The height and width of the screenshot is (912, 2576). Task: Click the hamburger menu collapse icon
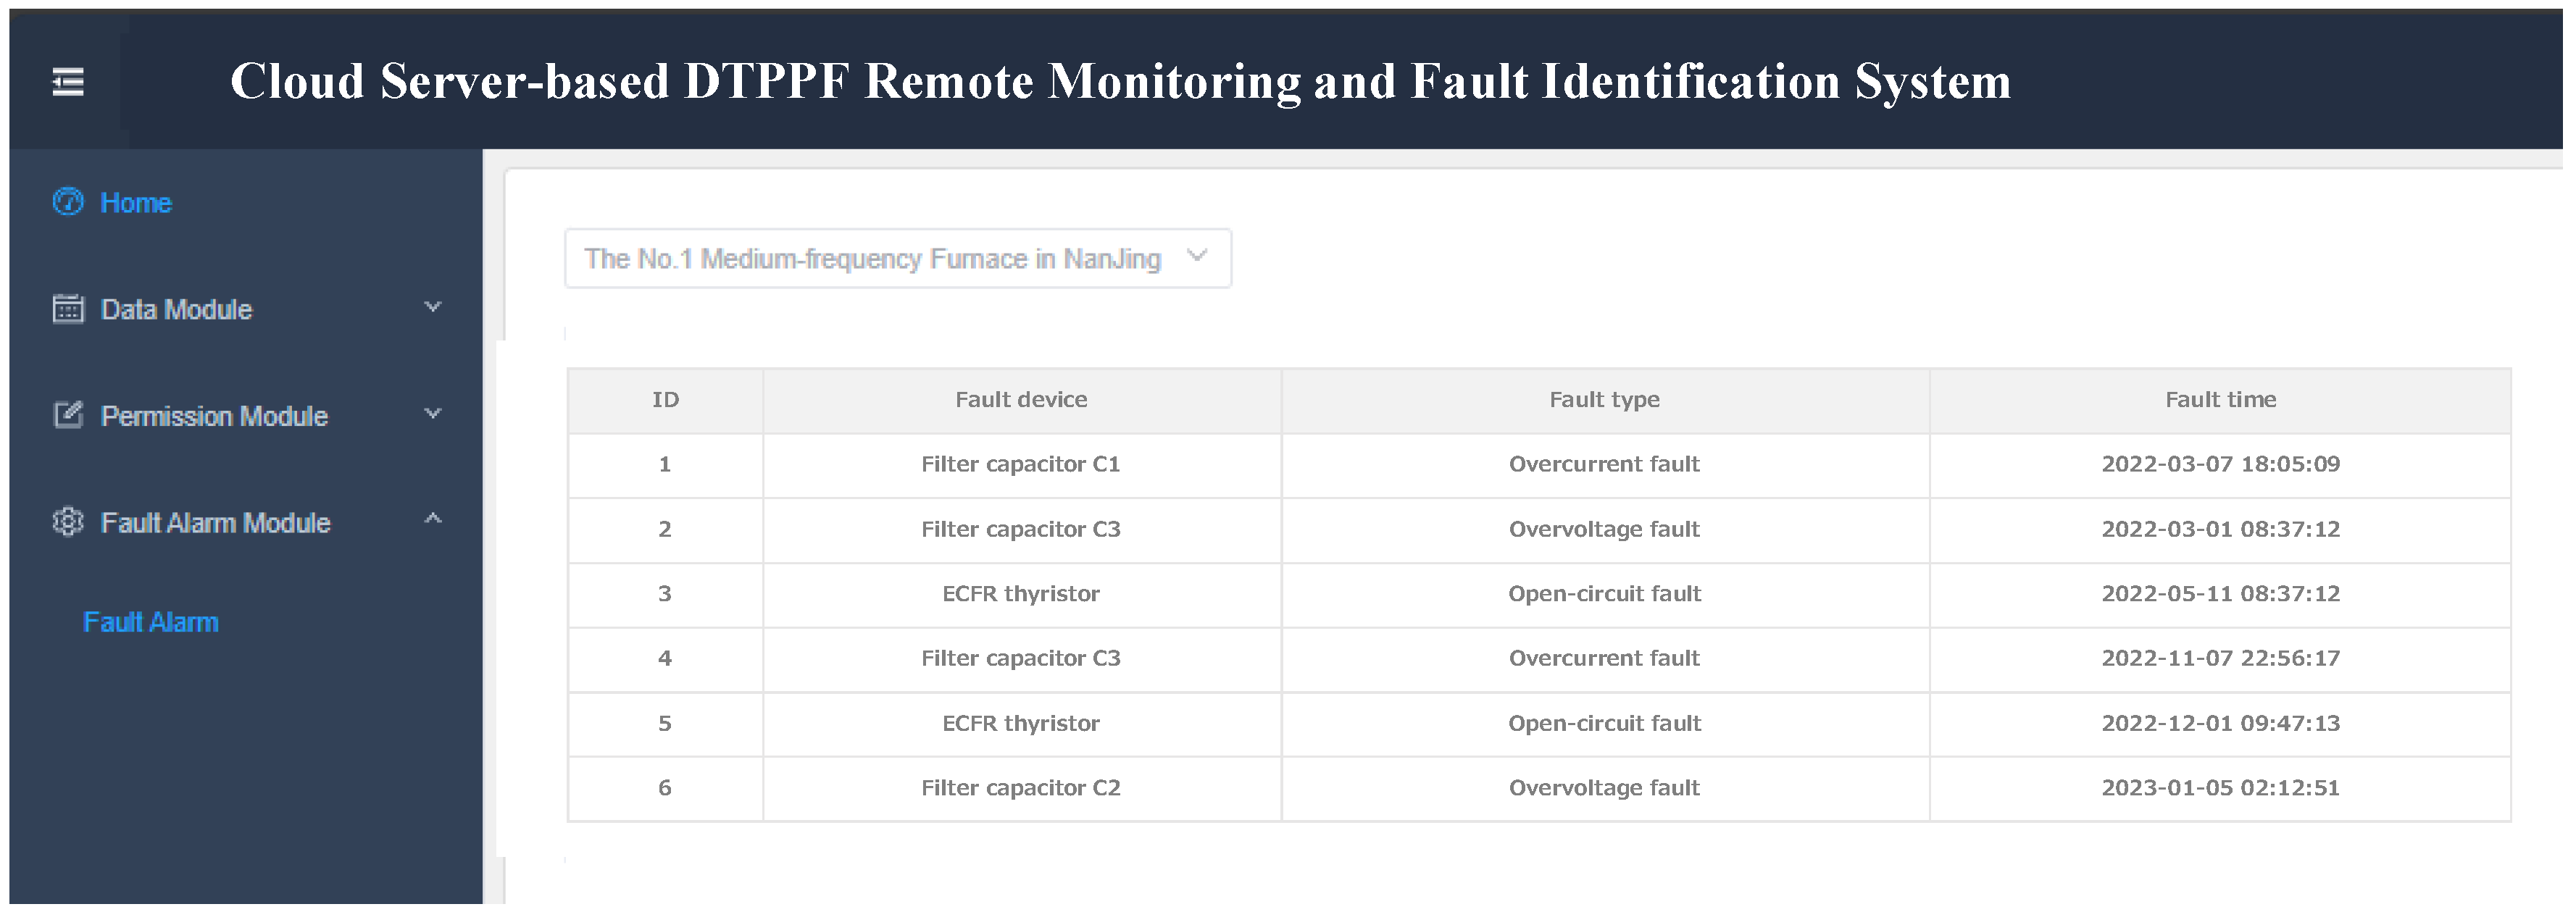pyautogui.click(x=68, y=82)
